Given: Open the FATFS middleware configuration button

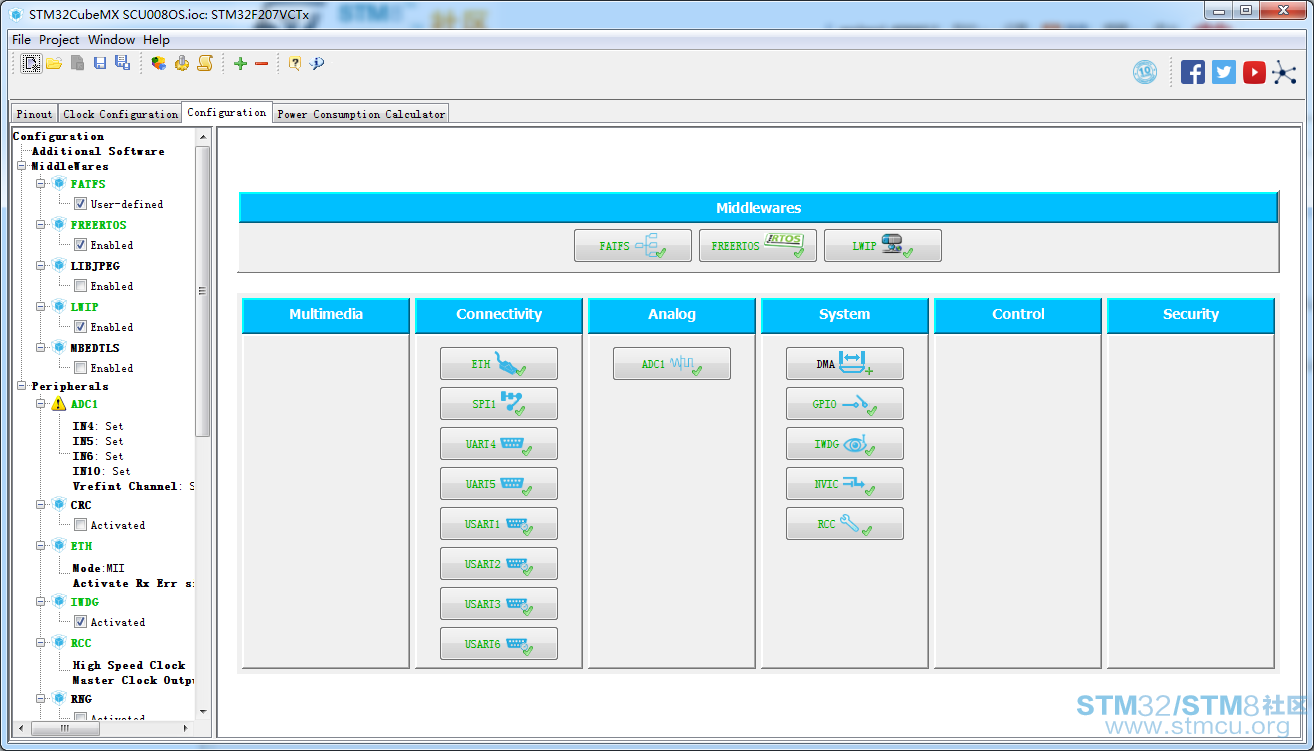Looking at the screenshot, I should coord(633,246).
